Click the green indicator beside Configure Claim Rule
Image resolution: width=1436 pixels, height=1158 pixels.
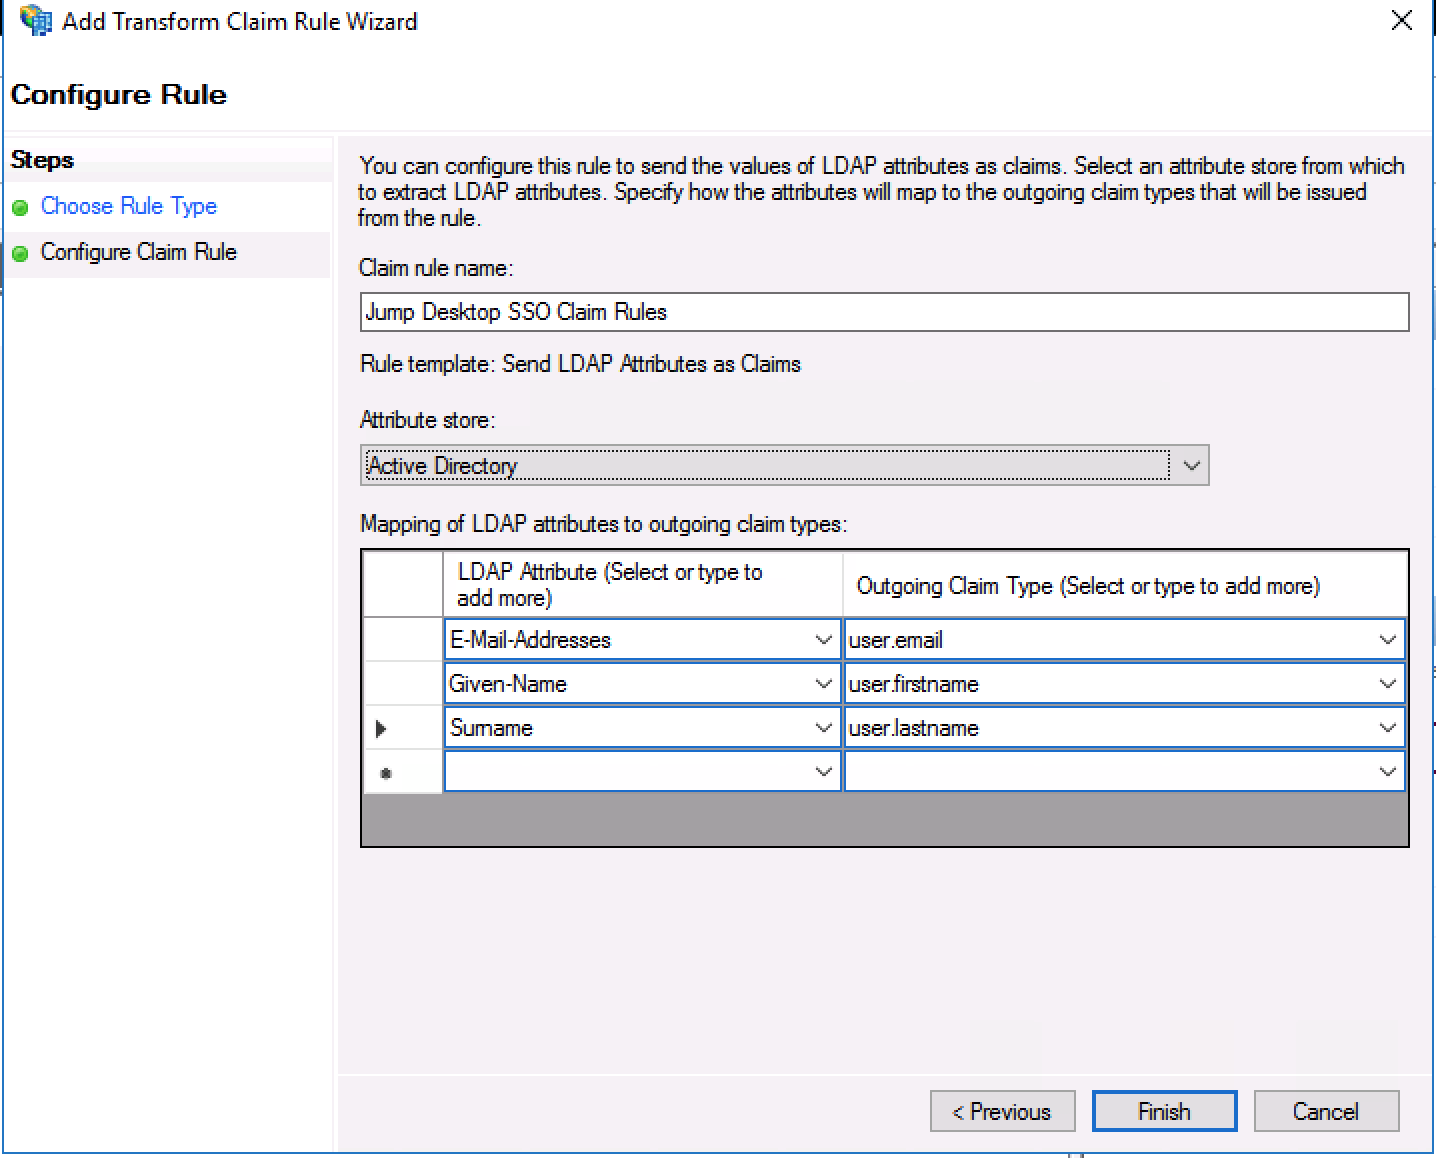22,253
